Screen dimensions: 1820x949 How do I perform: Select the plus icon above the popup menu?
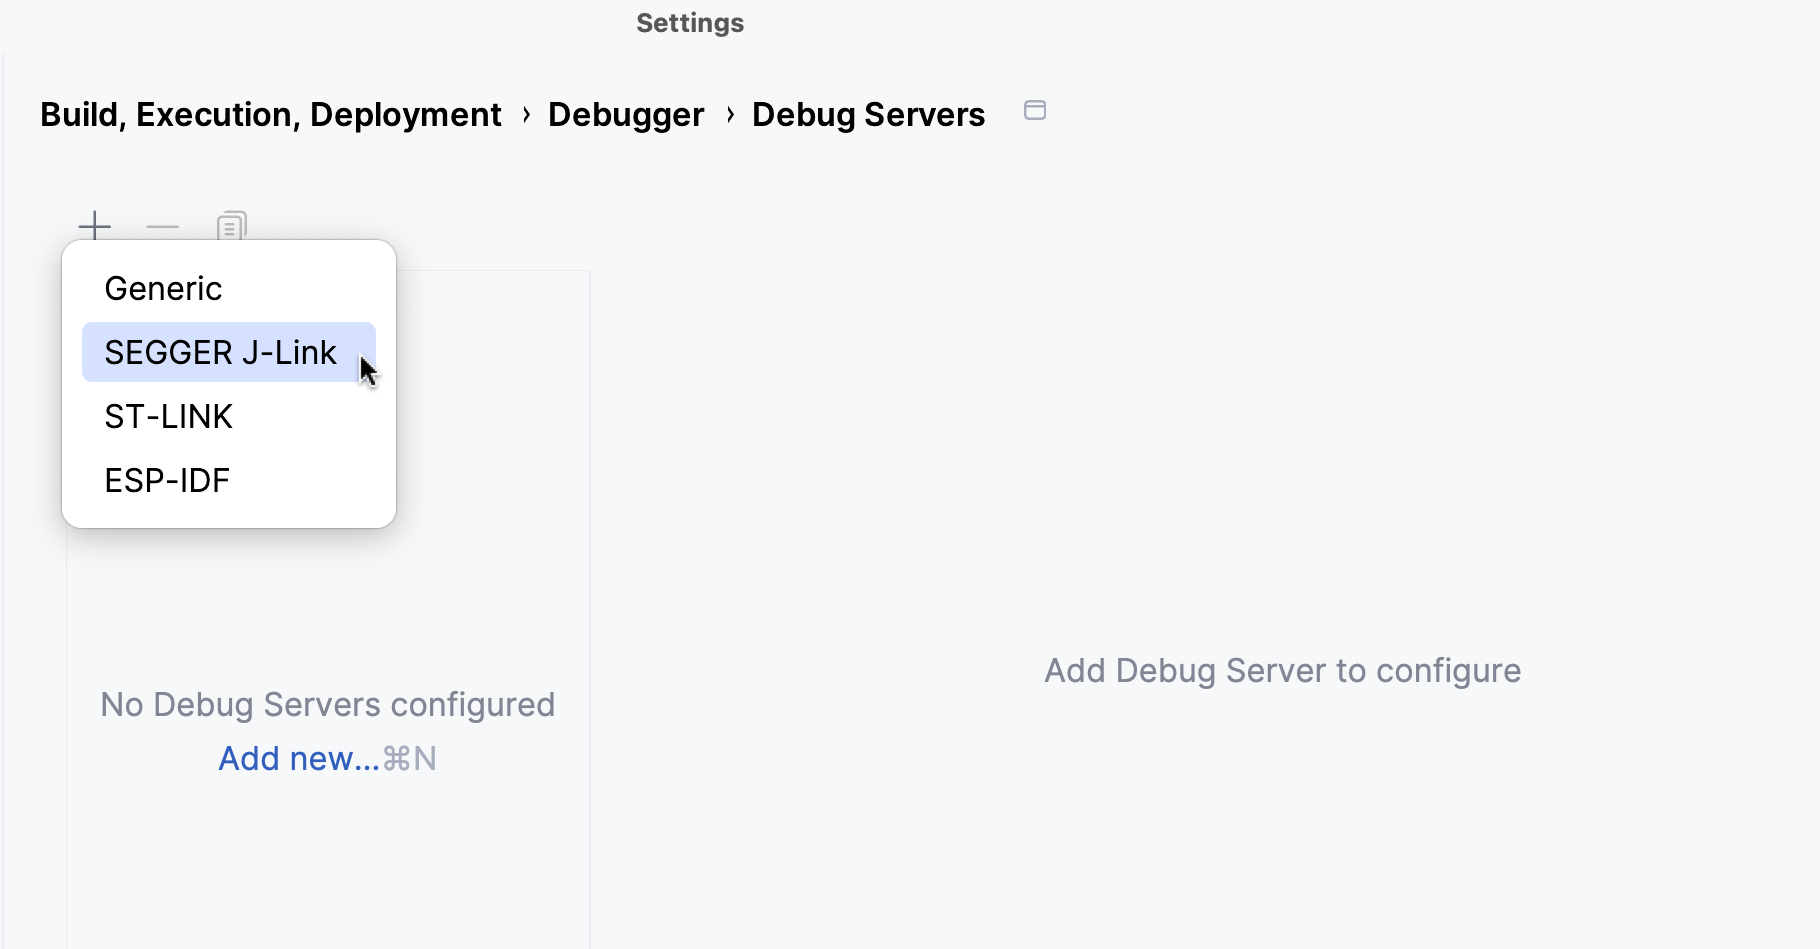[95, 226]
